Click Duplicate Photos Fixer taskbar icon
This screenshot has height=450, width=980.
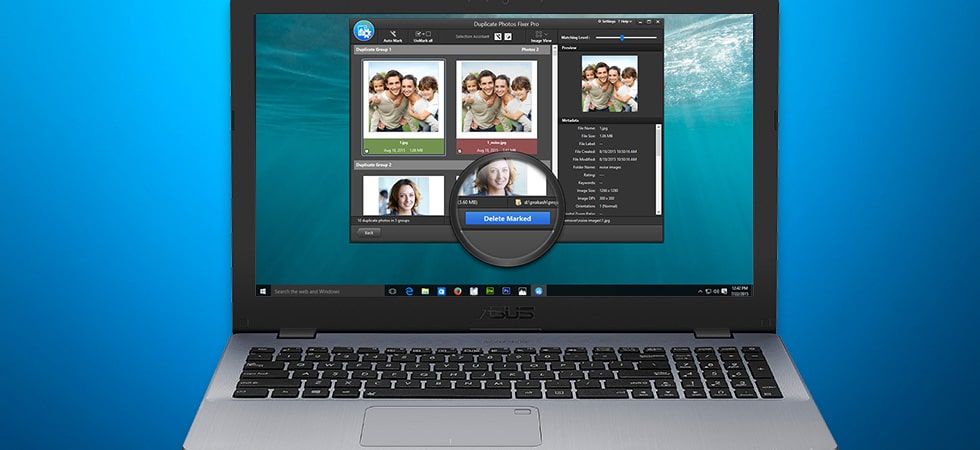538,291
